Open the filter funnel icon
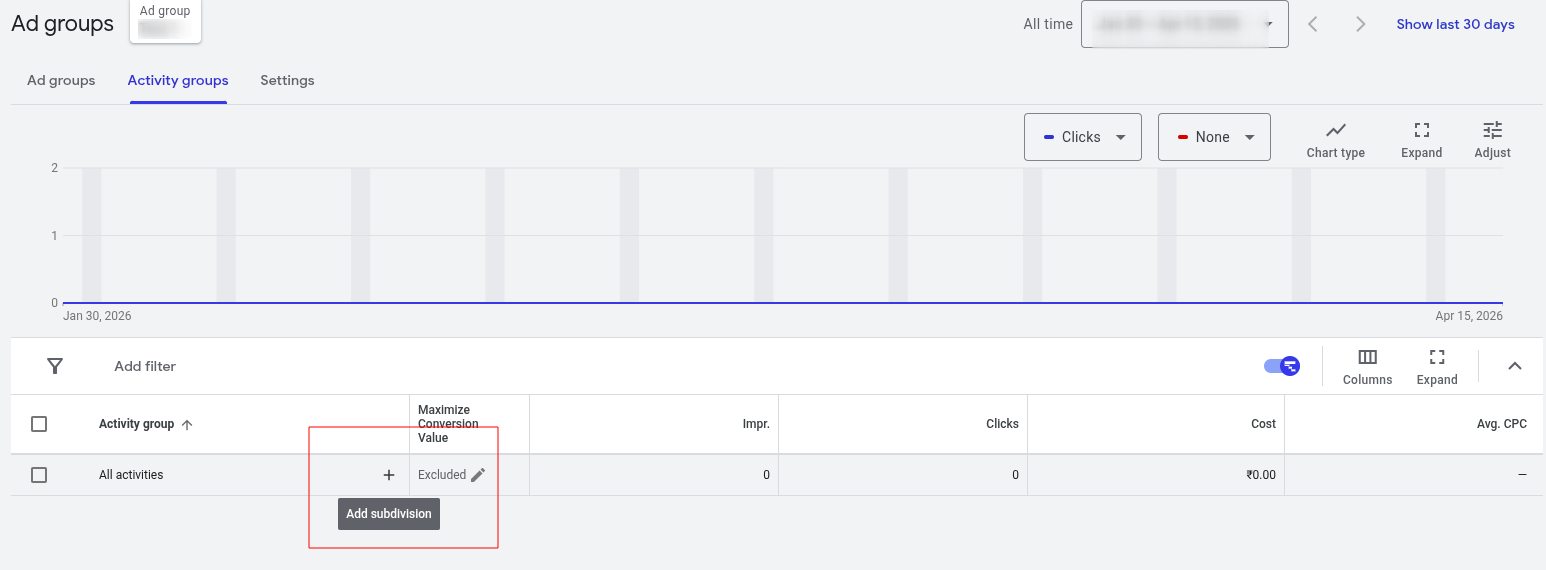This screenshot has height=570, width=1546. pos(55,366)
